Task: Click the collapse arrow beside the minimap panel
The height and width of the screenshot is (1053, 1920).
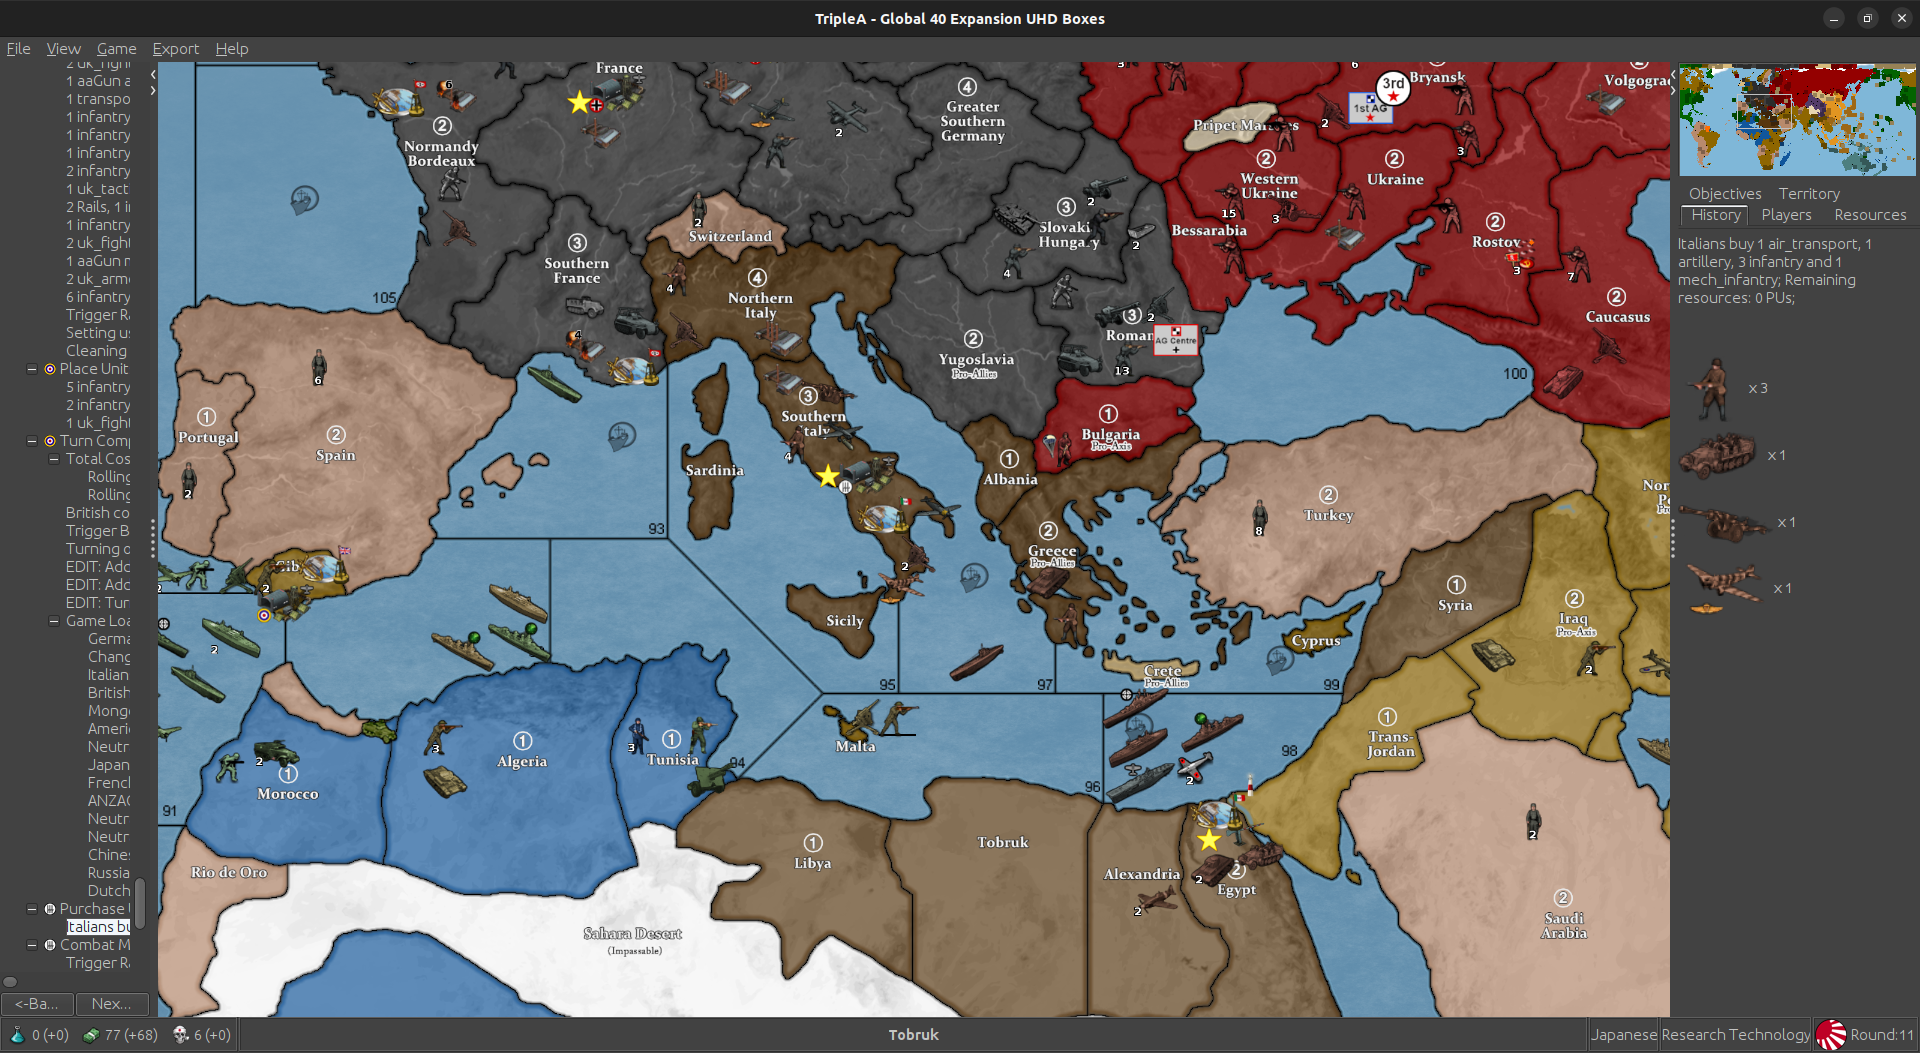Action: click(x=1673, y=75)
